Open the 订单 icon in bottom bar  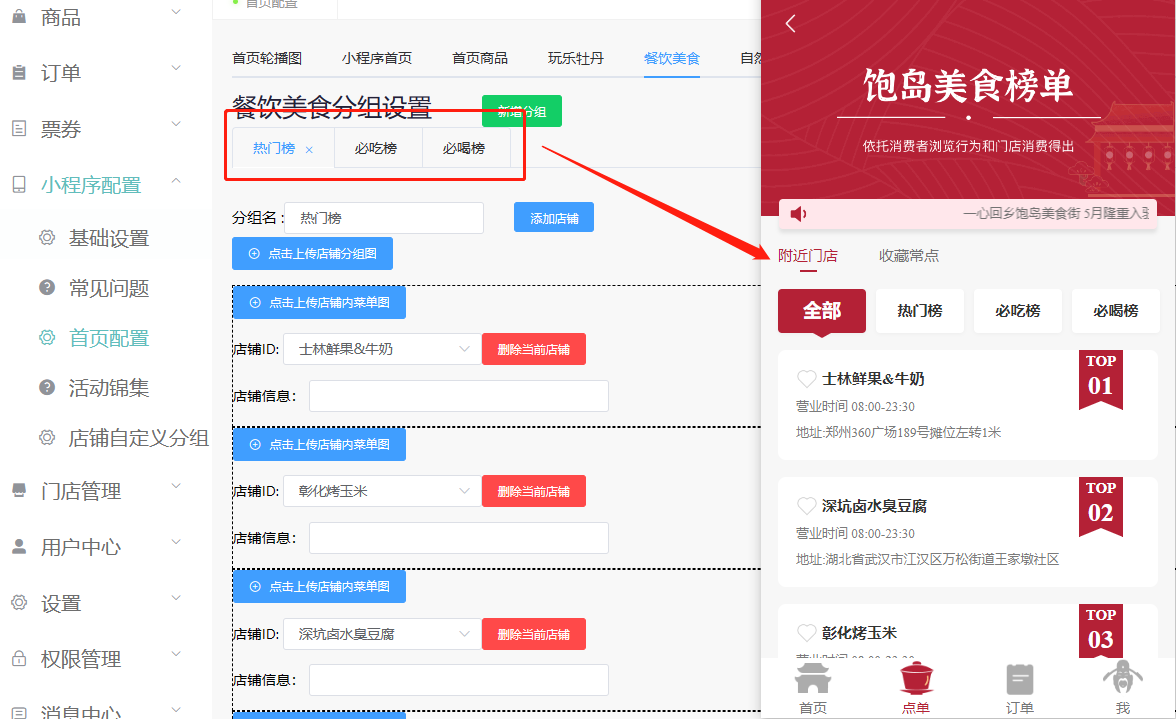pos(1019,680)
